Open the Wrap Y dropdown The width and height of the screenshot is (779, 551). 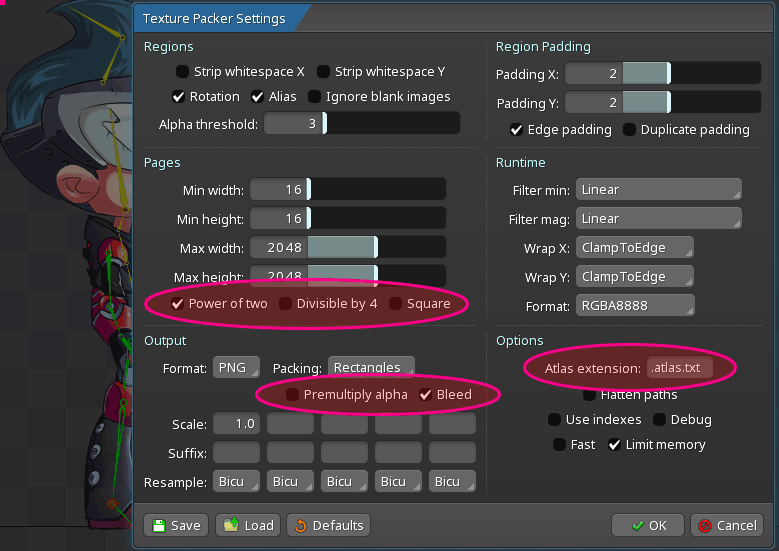pyautogui.click(x=634, y=276)
